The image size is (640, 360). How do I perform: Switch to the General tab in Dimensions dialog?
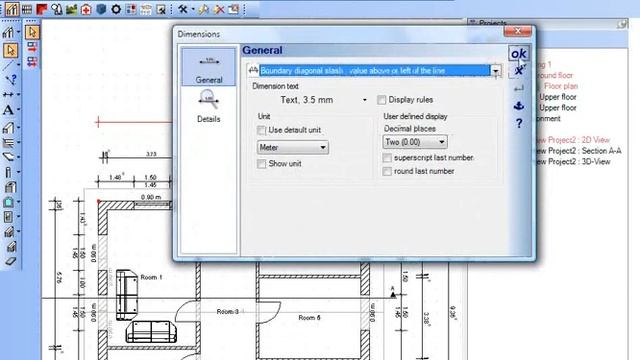[209, 67]
